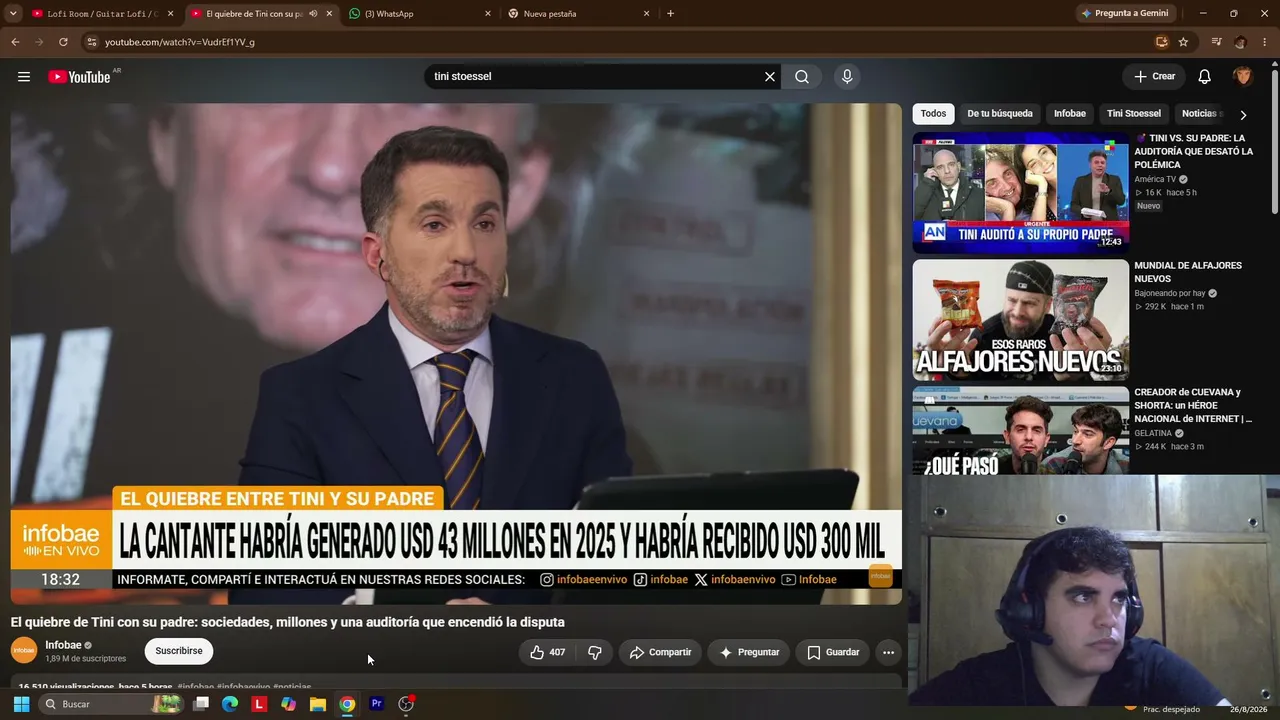This screenshot has width=1280, height=720.
Task: Click the browser address bar URL
Action: pos(180,42)
